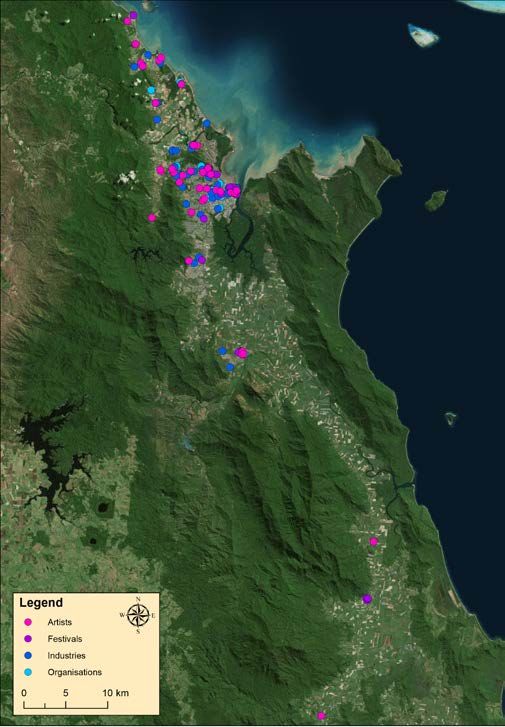Select the pink artist marker at bottom edge

click(321, 716)
